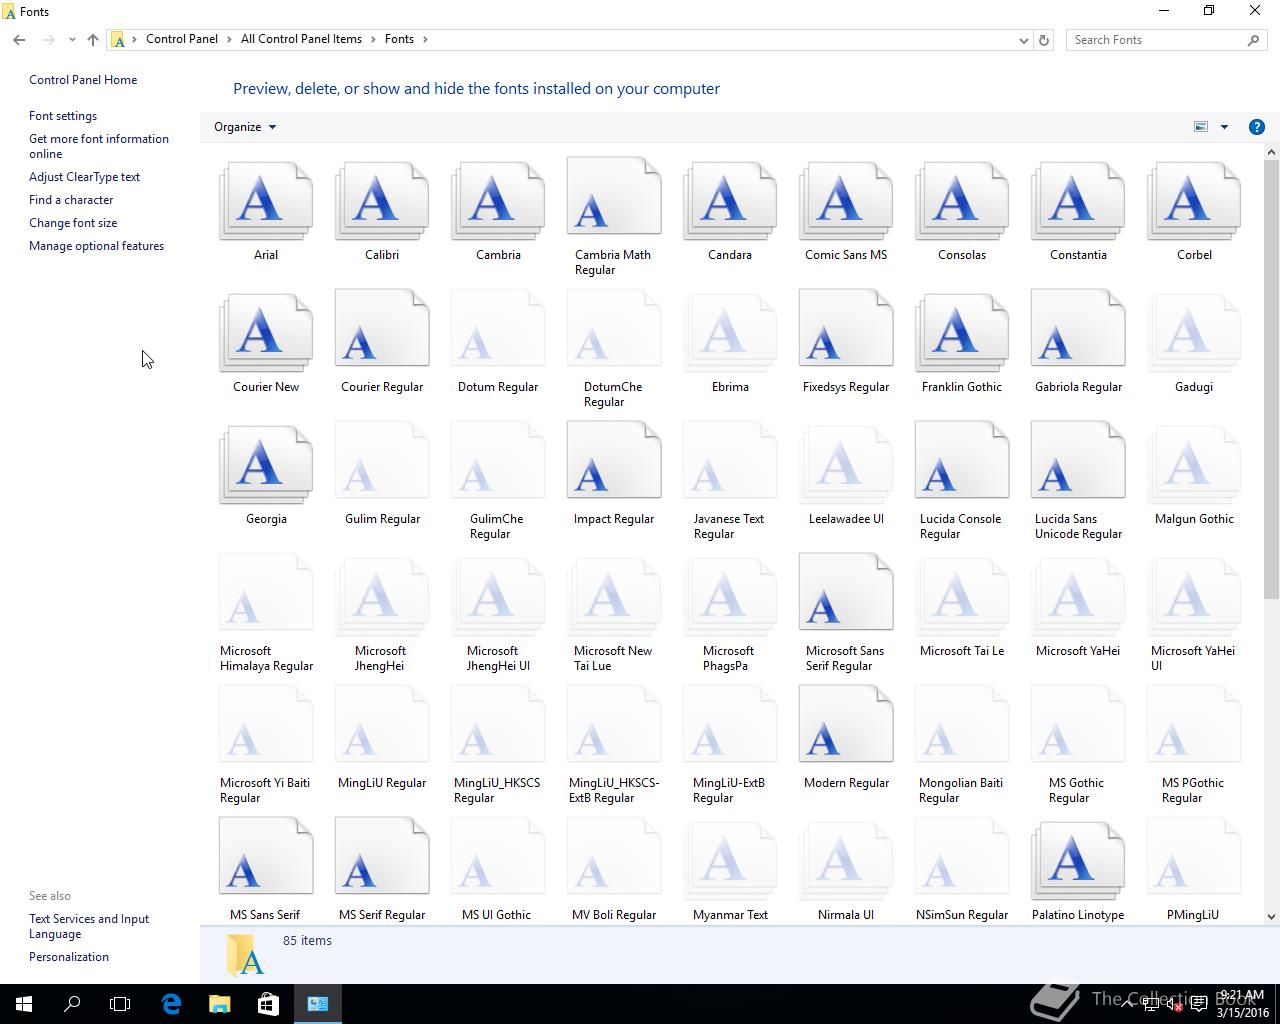This screenshot has height=1024, width=1280.
Task: Navigate to All Control Panel Items breadcrumb
Action: pyautogui.click(x=301, y=39)
